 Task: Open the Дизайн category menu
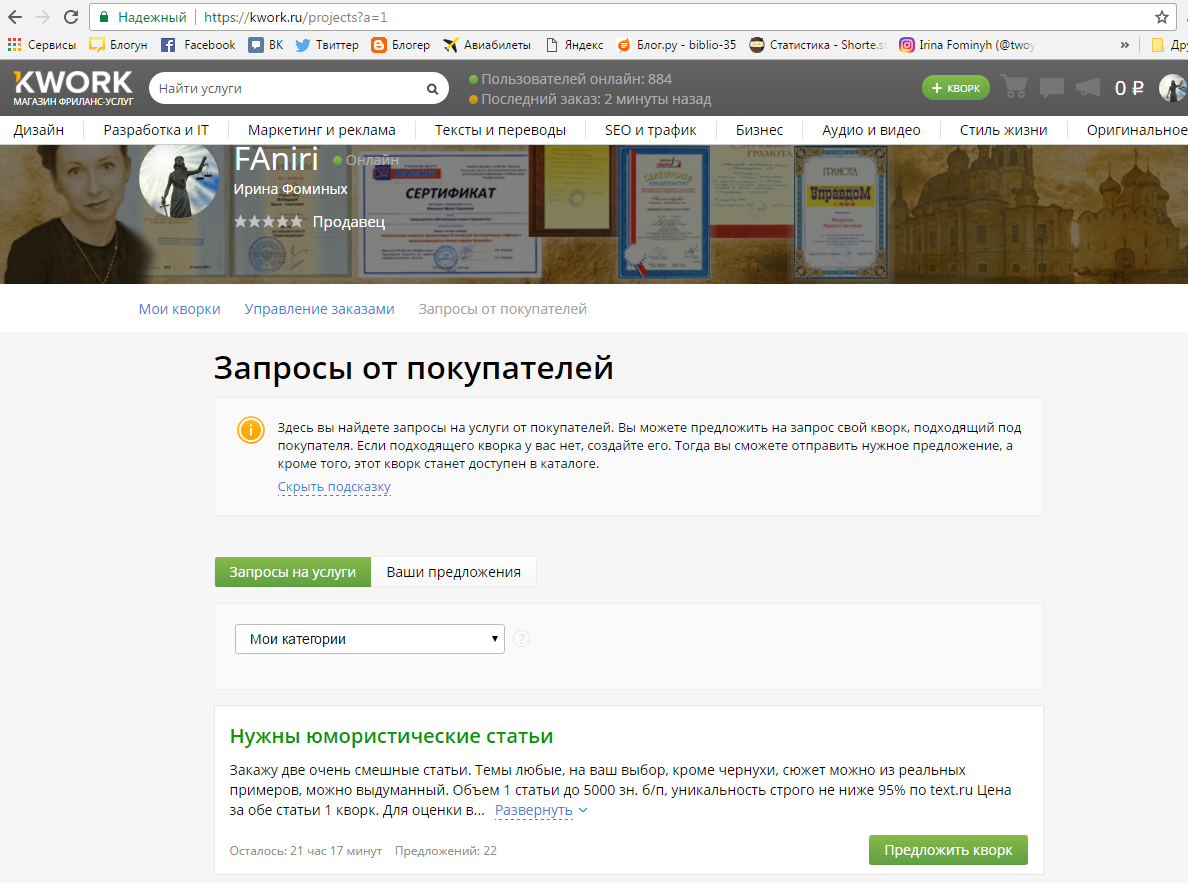pos(39,130)
